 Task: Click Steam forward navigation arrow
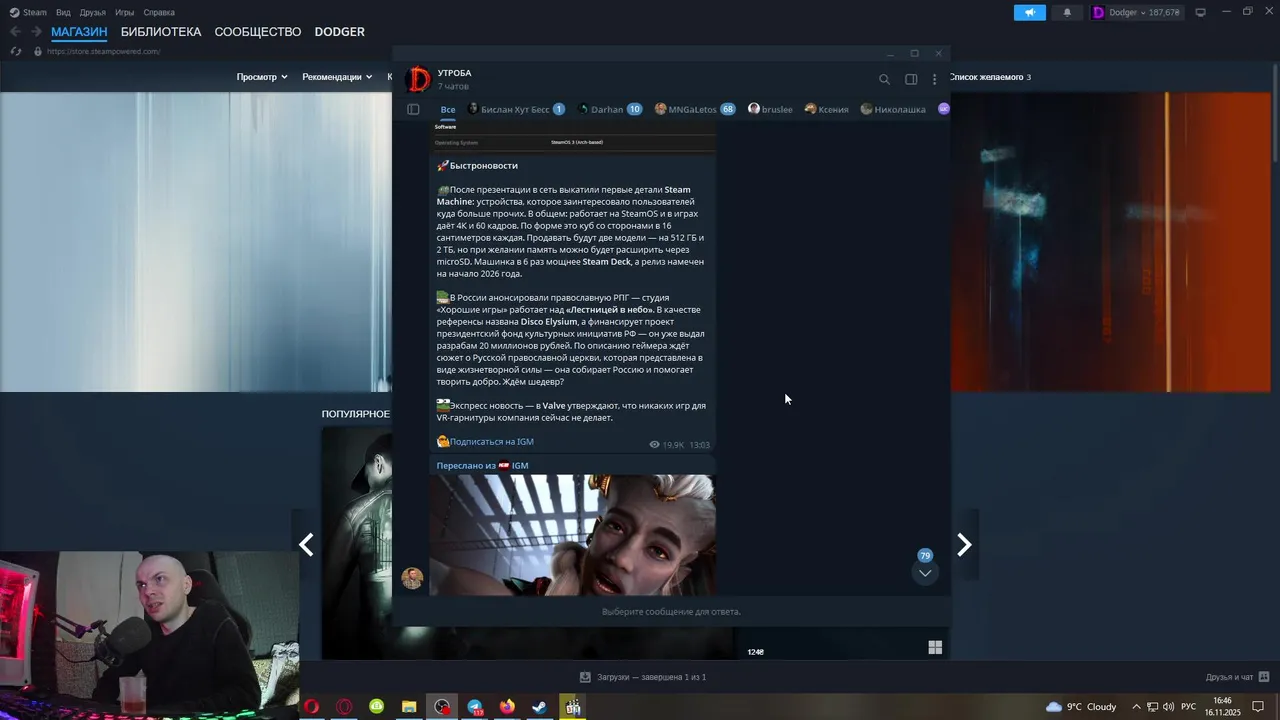pyautogui.click(x=36, y=32)
